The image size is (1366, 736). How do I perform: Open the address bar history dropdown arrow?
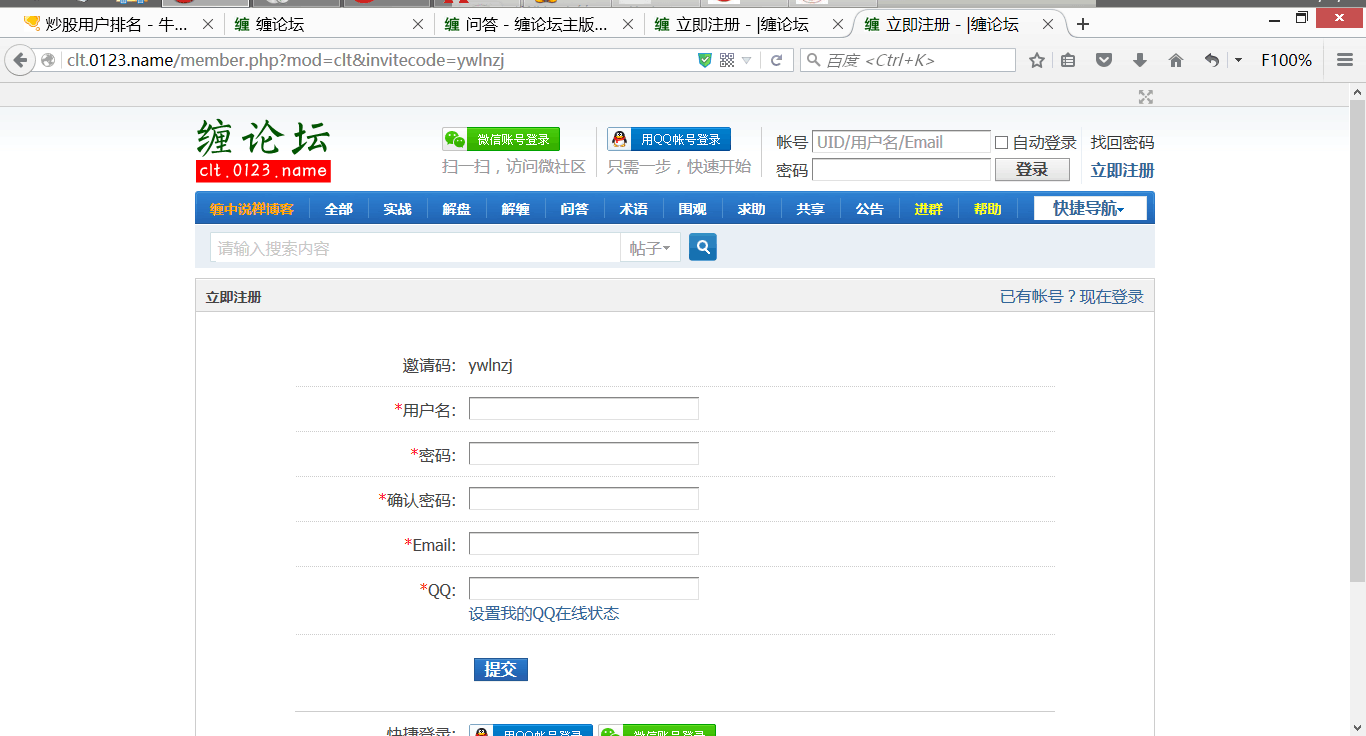747,61
